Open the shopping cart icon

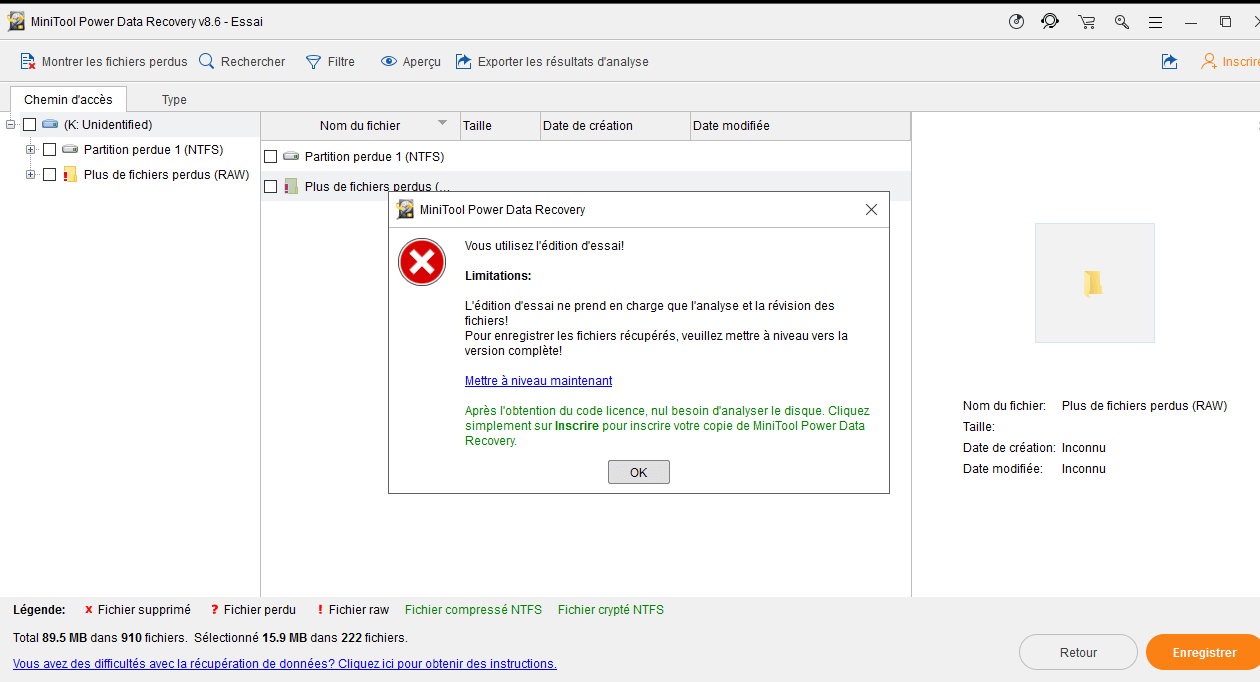[1086, 21]
